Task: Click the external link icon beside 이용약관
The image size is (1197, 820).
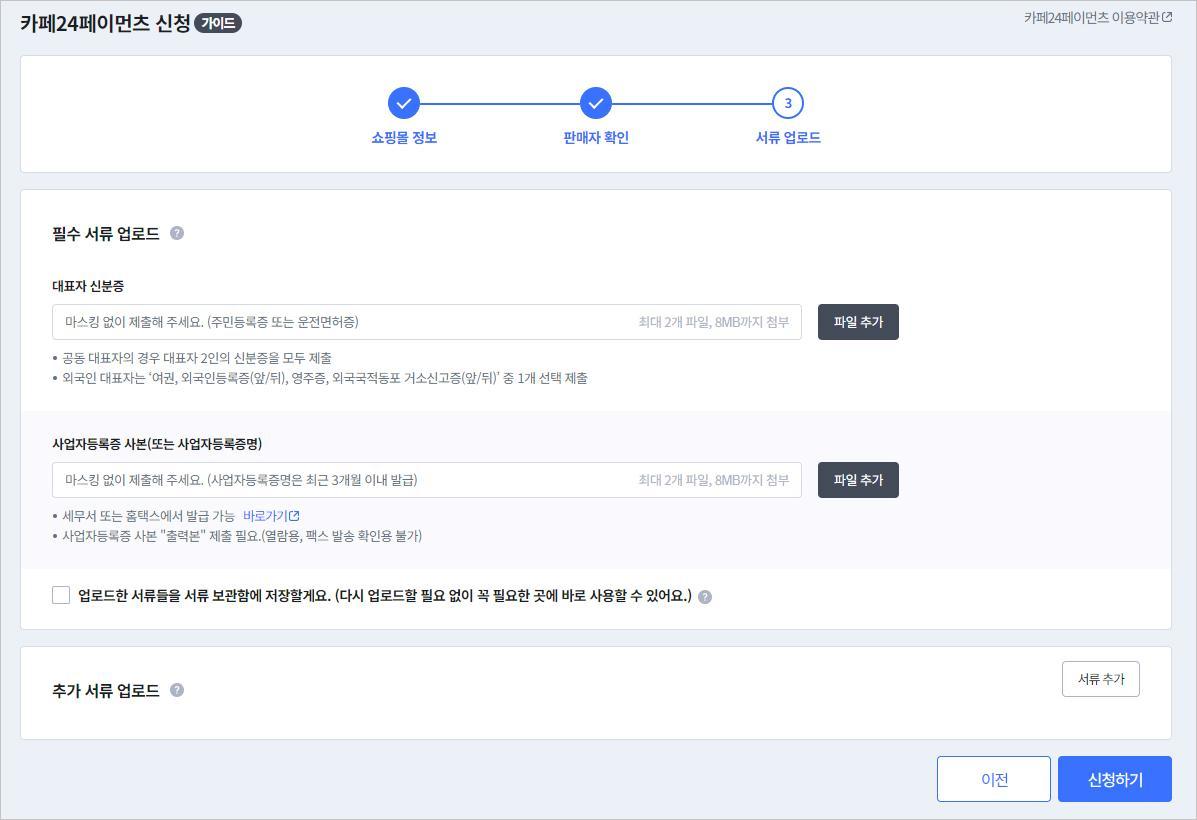Action: point(1166,17)
